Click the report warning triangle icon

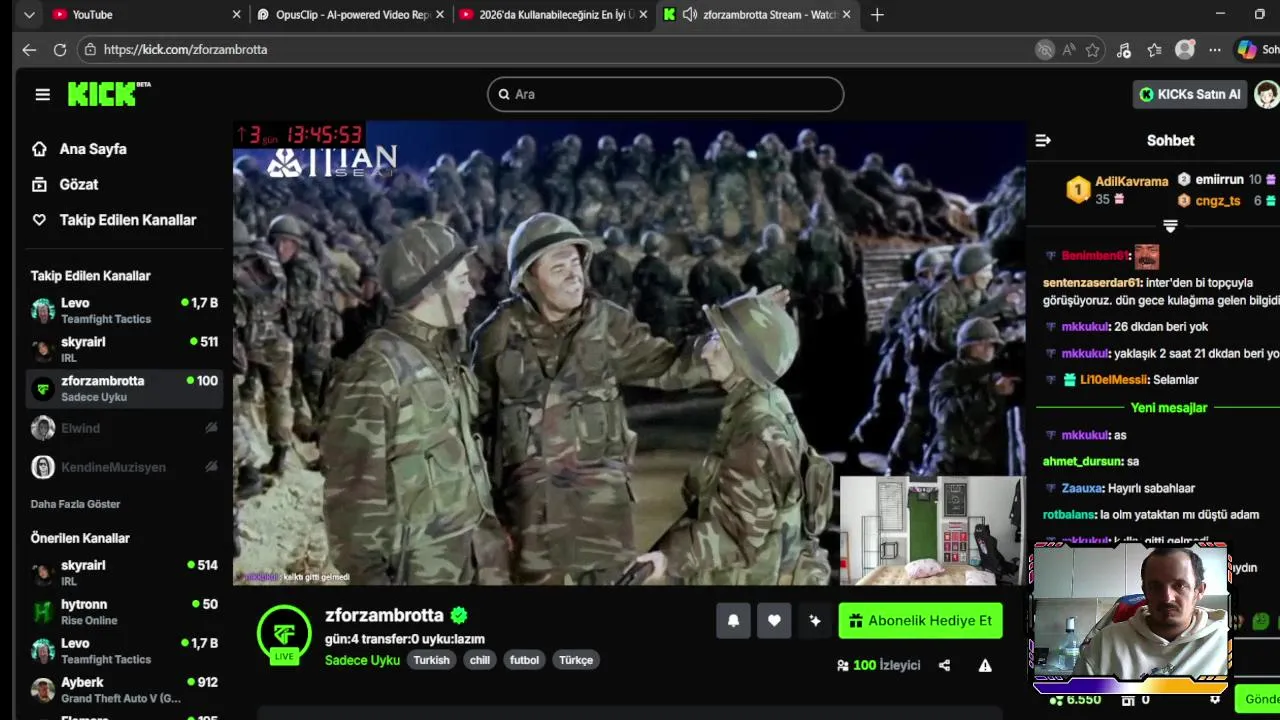pyautogui.click(x=985, y=665)
